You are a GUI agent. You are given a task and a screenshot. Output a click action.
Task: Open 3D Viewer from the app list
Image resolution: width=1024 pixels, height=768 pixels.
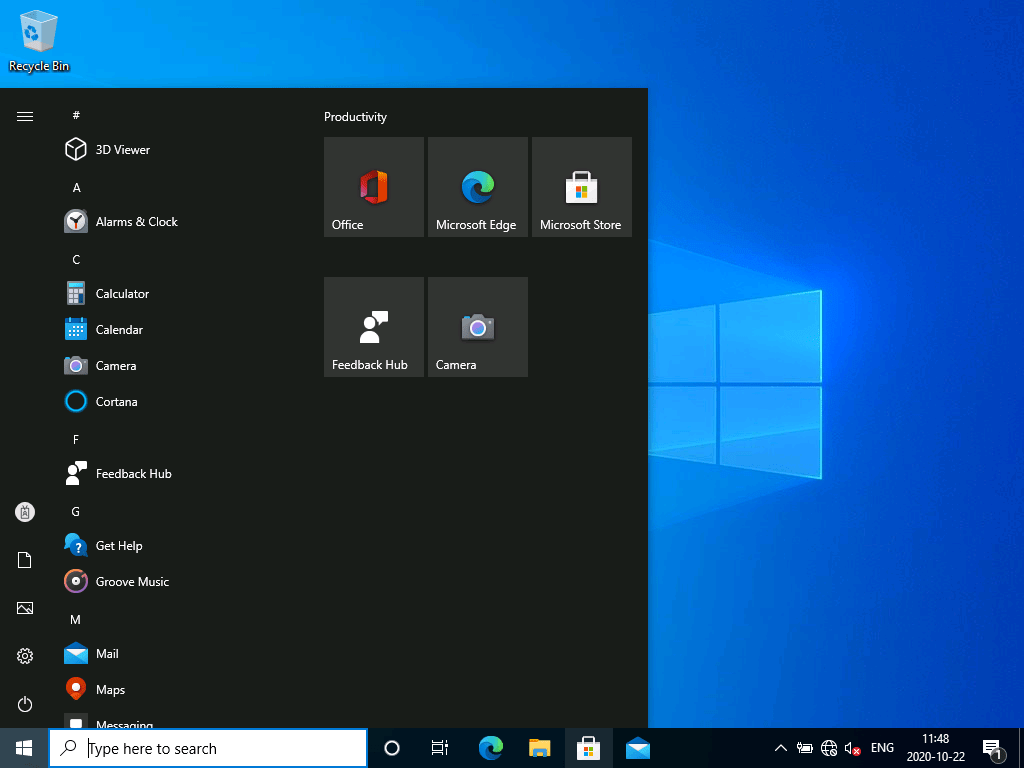pyautogui.click(x=122, y=150)
